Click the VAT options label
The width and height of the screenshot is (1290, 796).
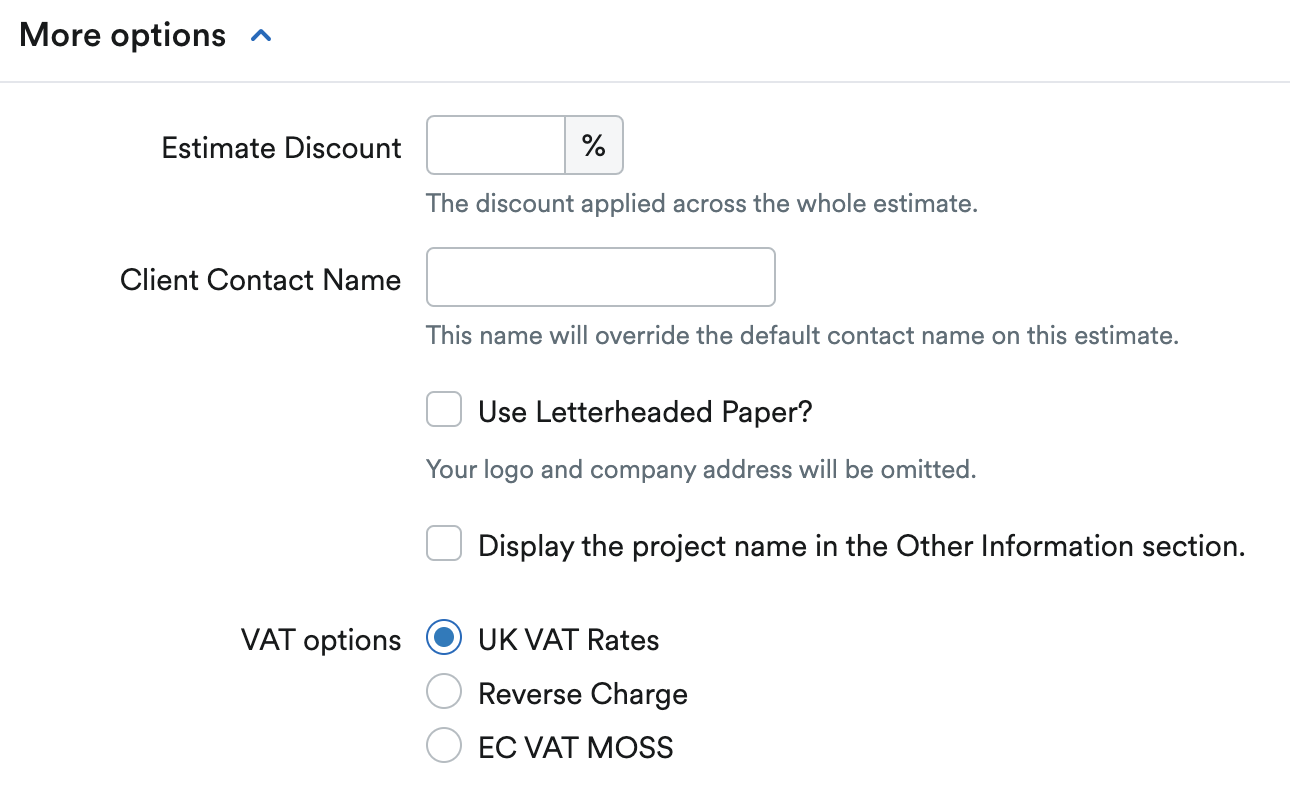point(321,640)
